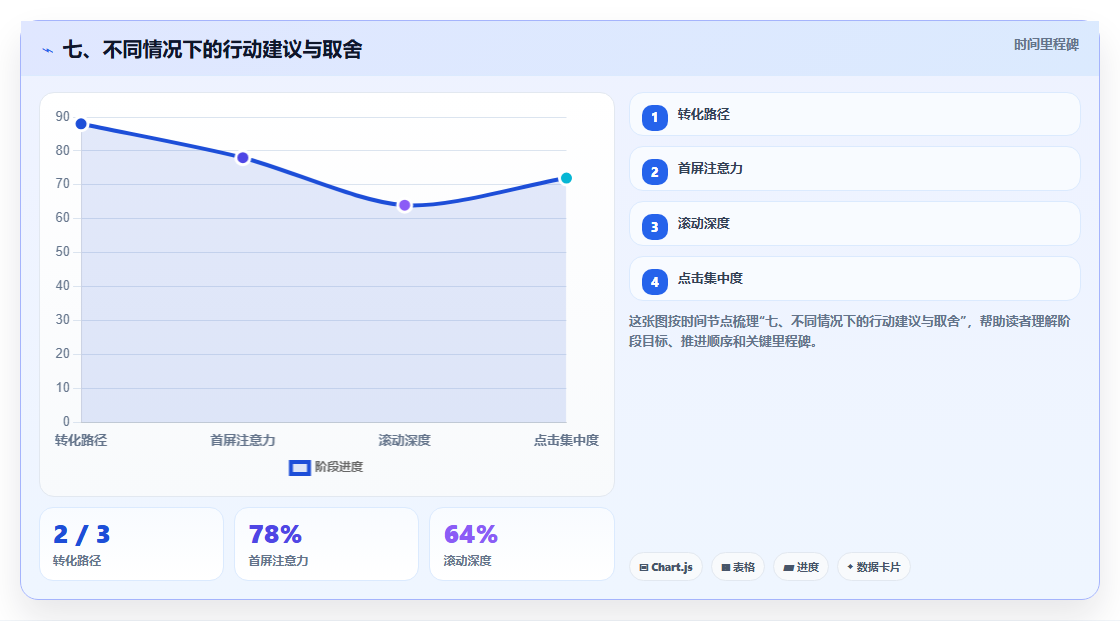Open the 转化路径 step row
1120x621 pixels.
point(854,114)
